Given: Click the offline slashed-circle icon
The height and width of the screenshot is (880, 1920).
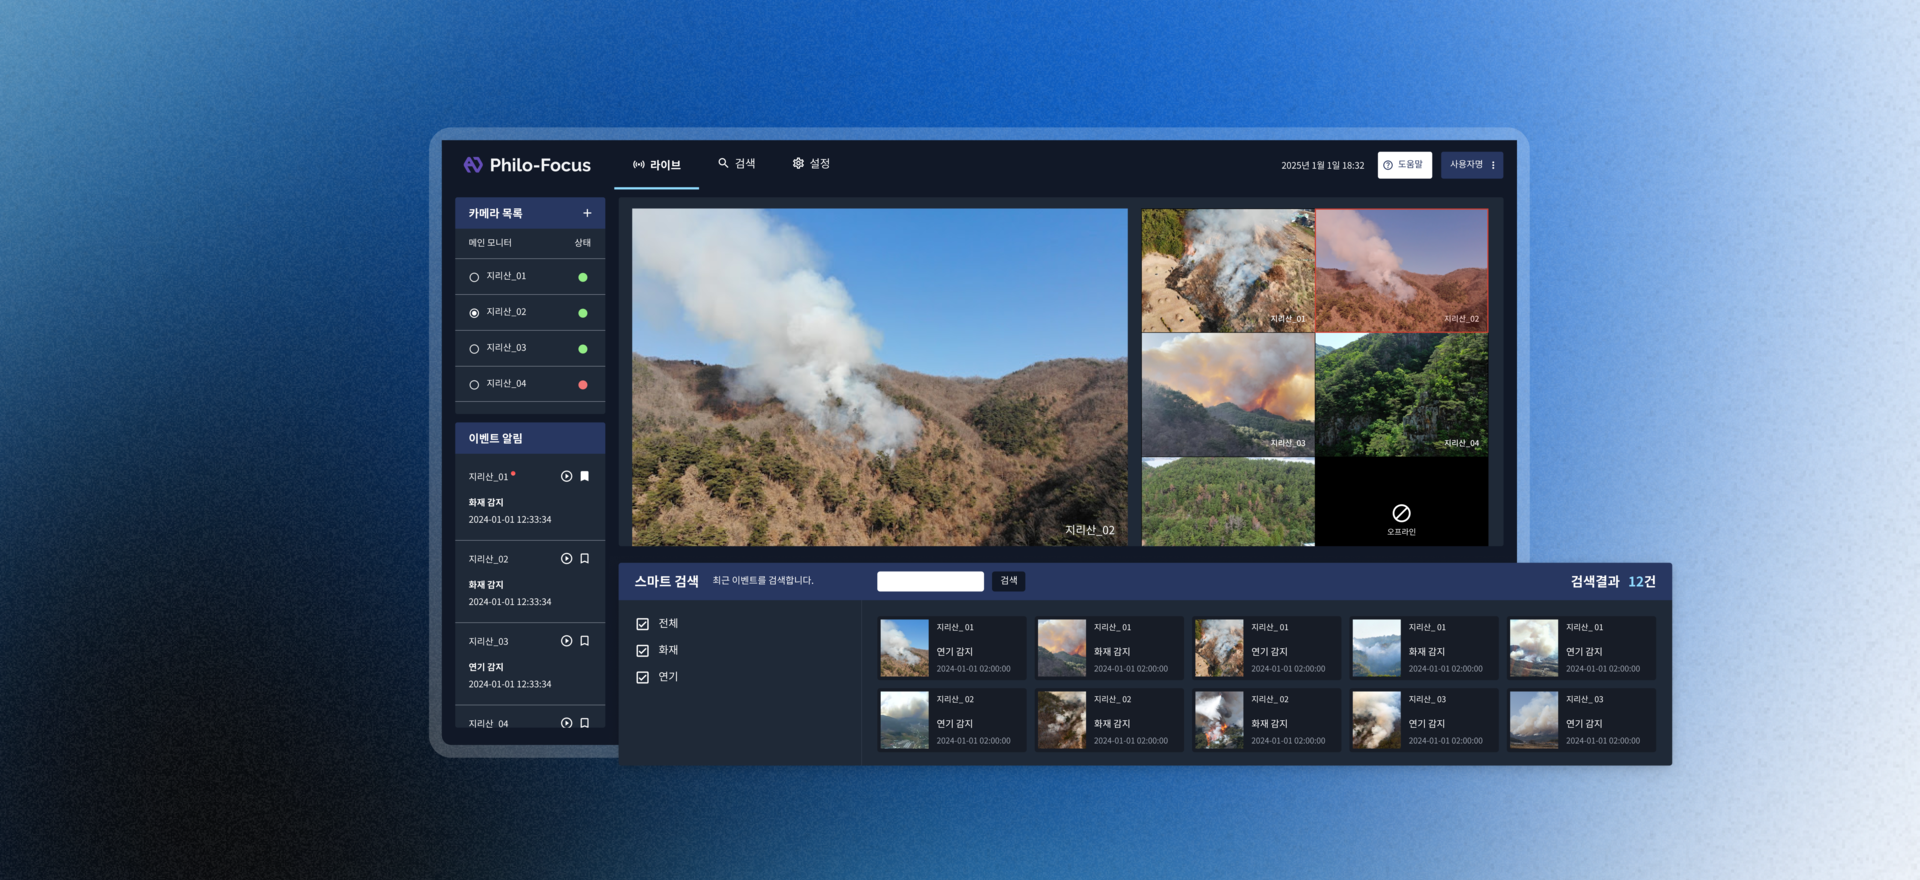Looking at the screenshot, I should [1401, 513].
